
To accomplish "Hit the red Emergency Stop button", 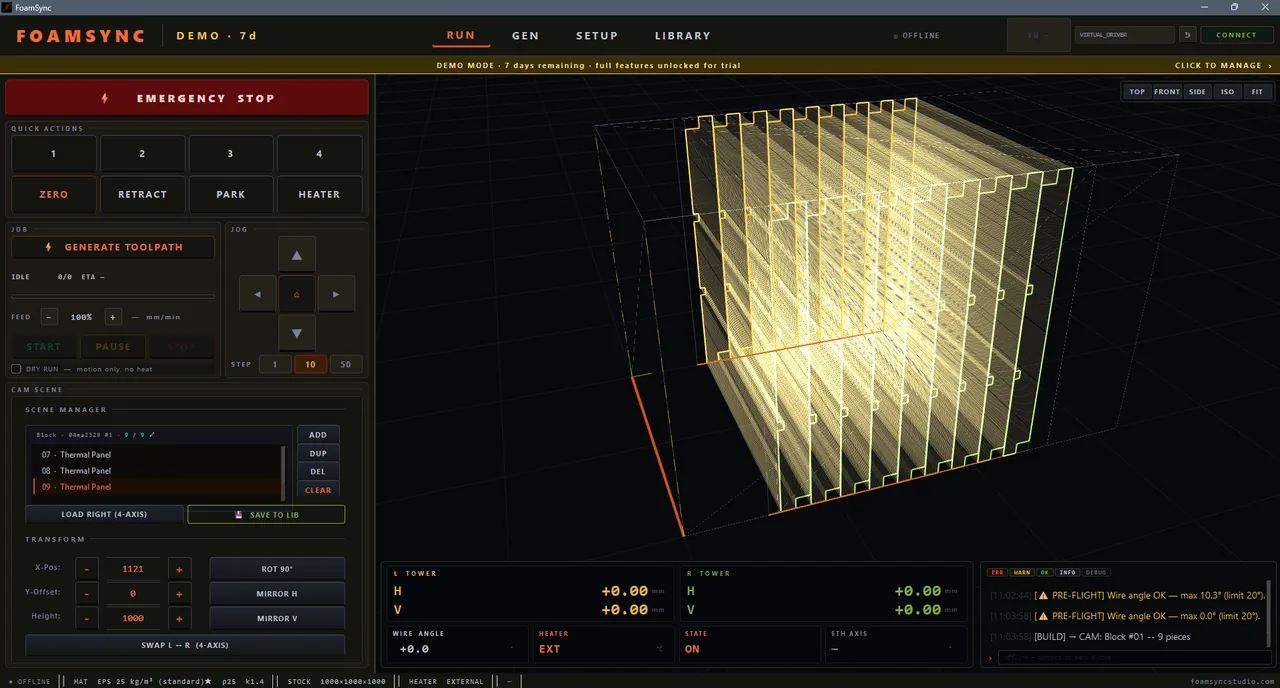I will (x=187, y=98).
